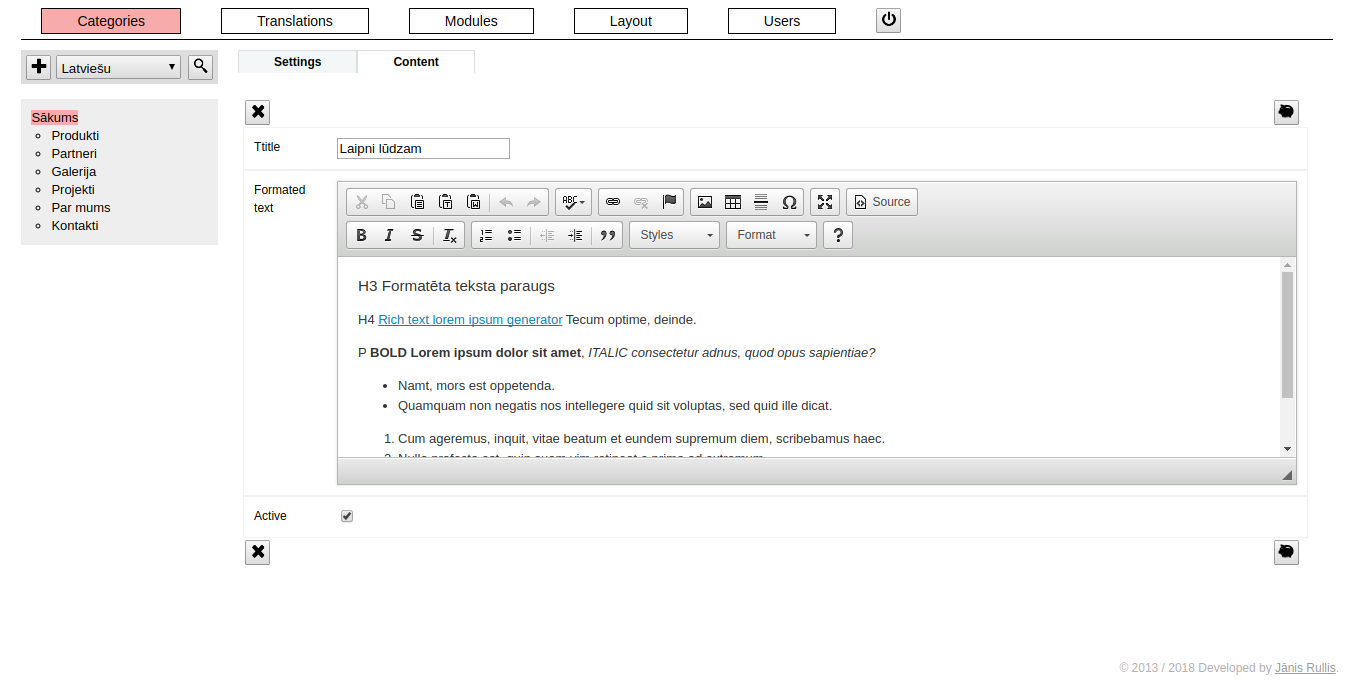Open the Styles dropdown
The image size is (1354, 683).
(674, 235)
